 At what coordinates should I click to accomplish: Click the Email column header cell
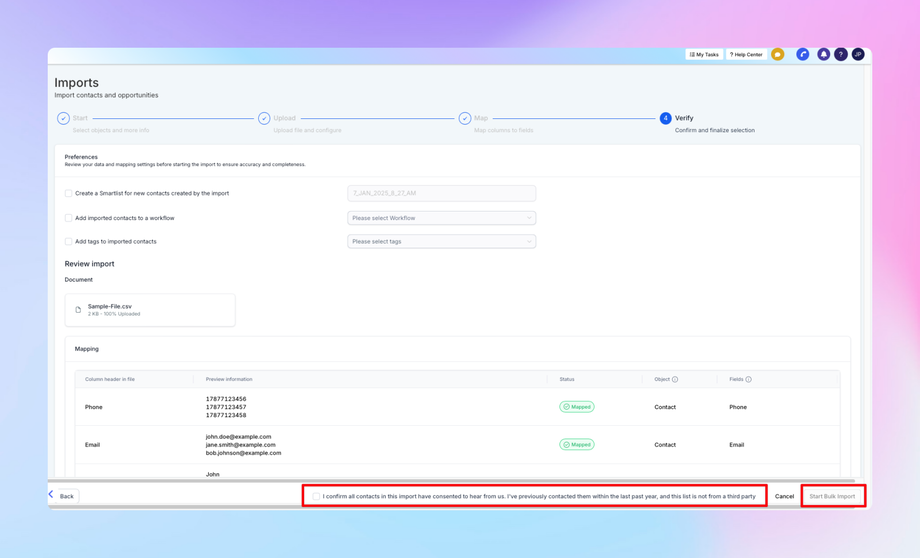click(x=93, y=445)
